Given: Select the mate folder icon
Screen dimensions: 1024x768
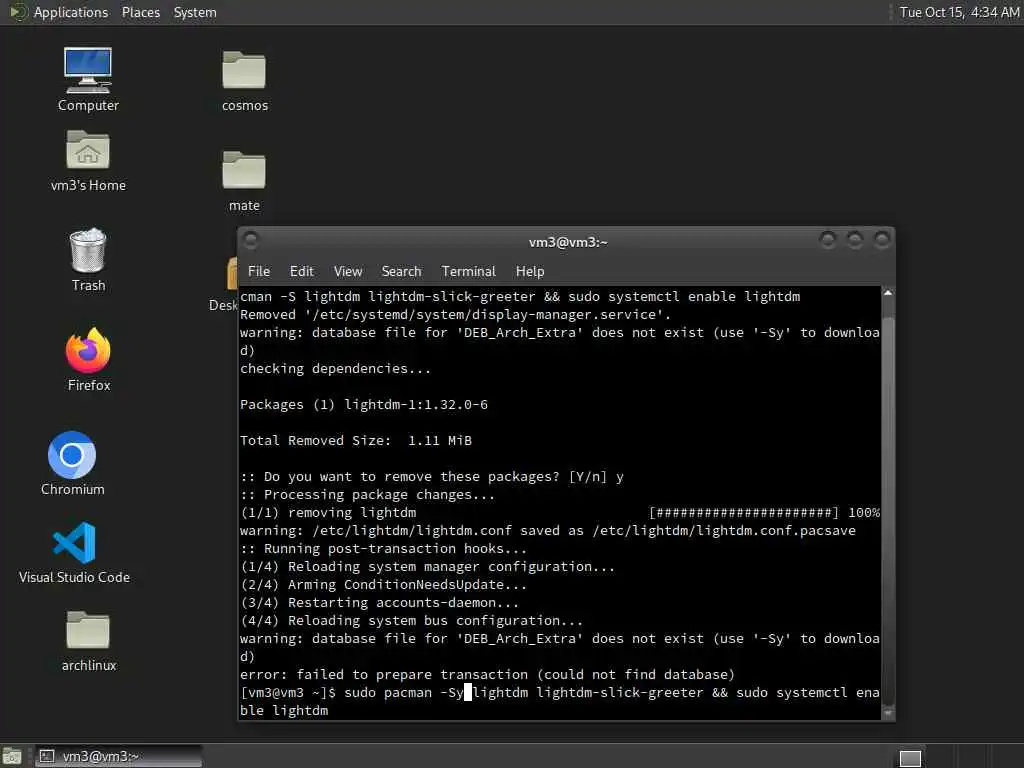Looking at the screenshot, I should tap(244, 181).
